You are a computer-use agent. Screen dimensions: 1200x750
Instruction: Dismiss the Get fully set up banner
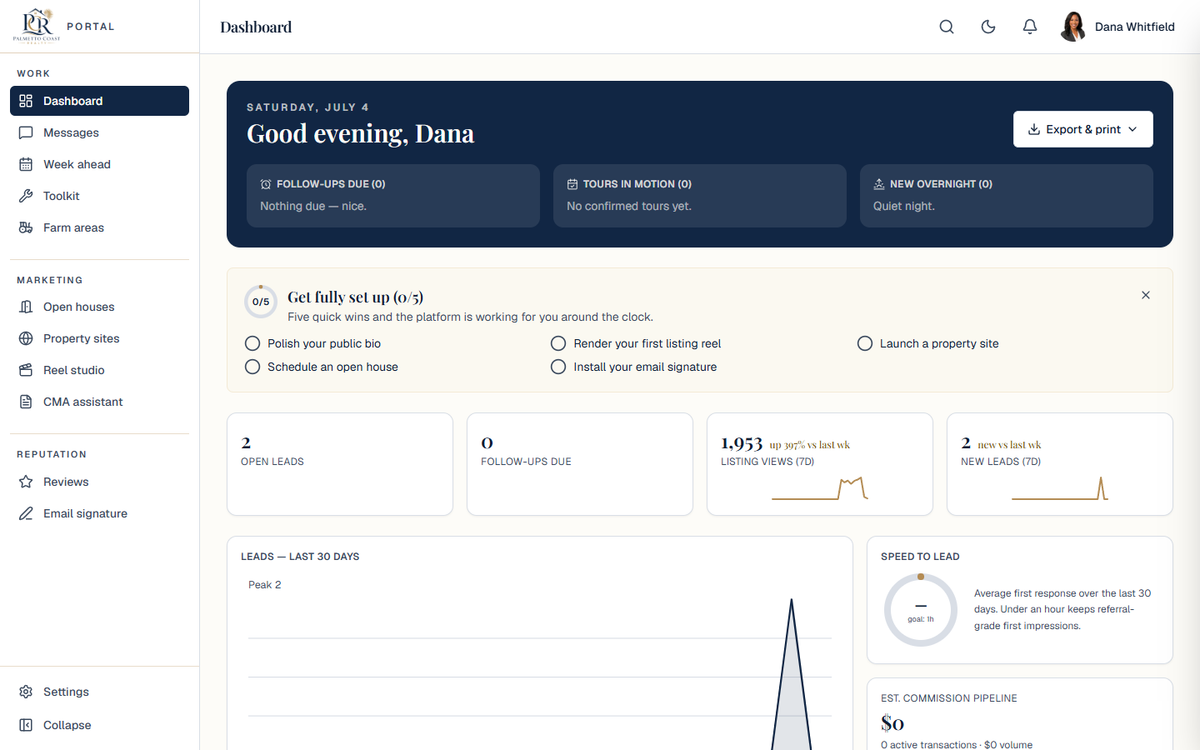click(1146, 295)
